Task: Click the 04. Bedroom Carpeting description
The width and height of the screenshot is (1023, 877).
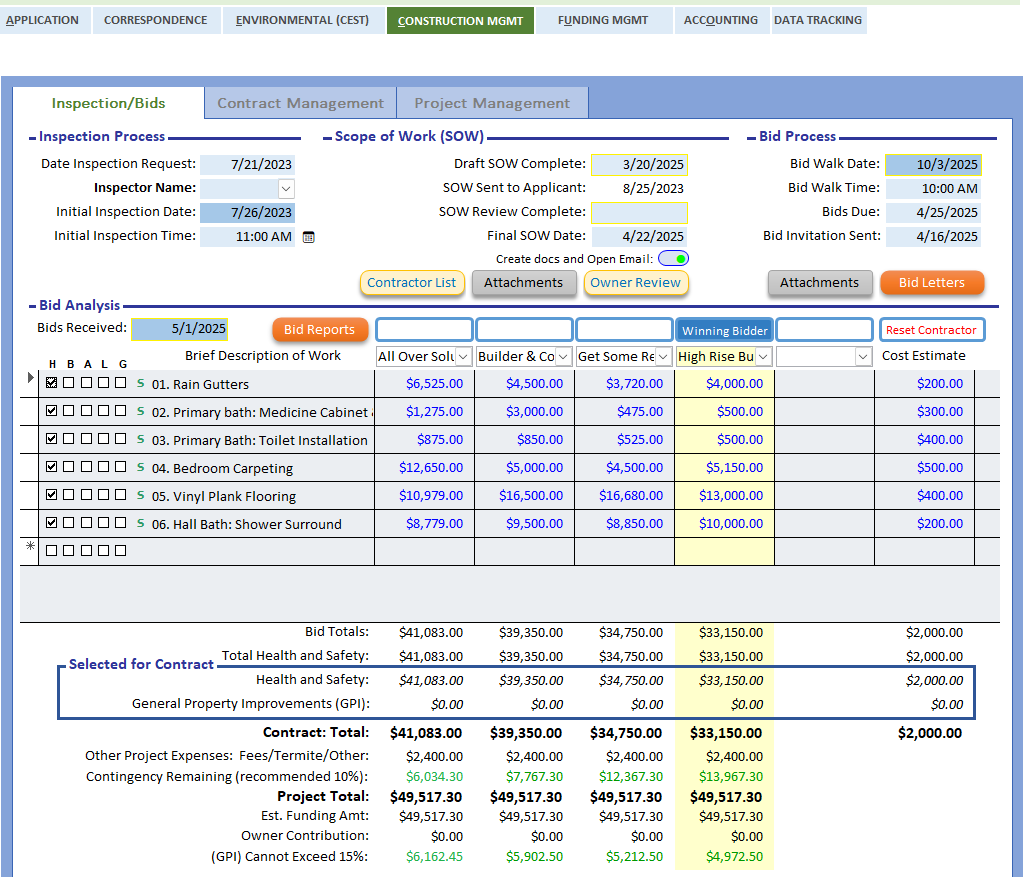Action: click(x=222, y=469)
